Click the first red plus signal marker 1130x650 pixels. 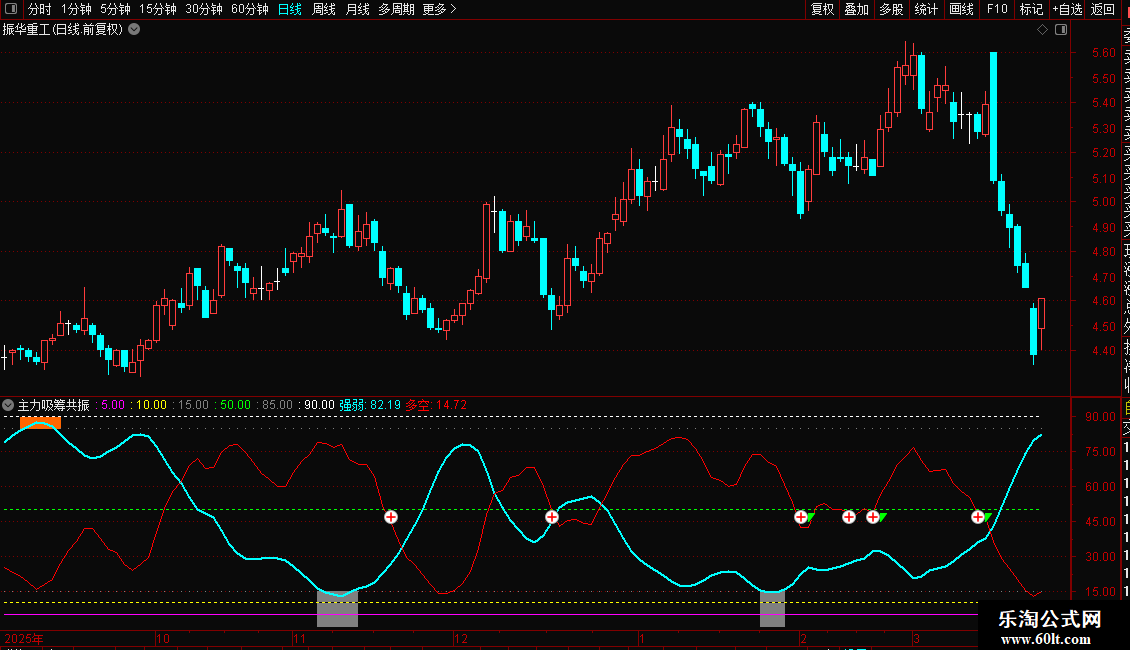pos(391,517)
